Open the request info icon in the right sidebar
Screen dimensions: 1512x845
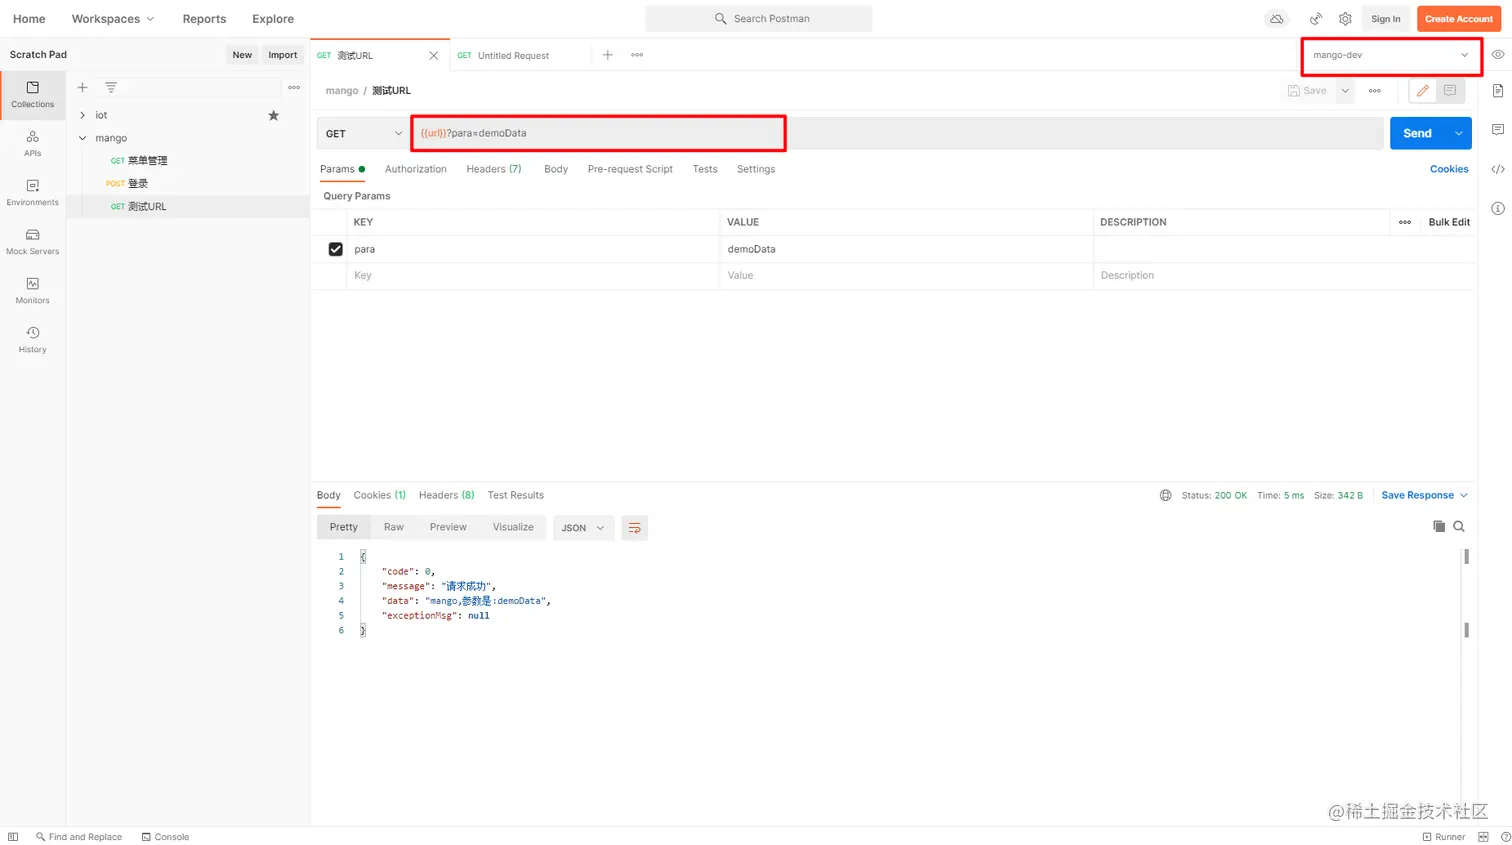coord(1498,208)
